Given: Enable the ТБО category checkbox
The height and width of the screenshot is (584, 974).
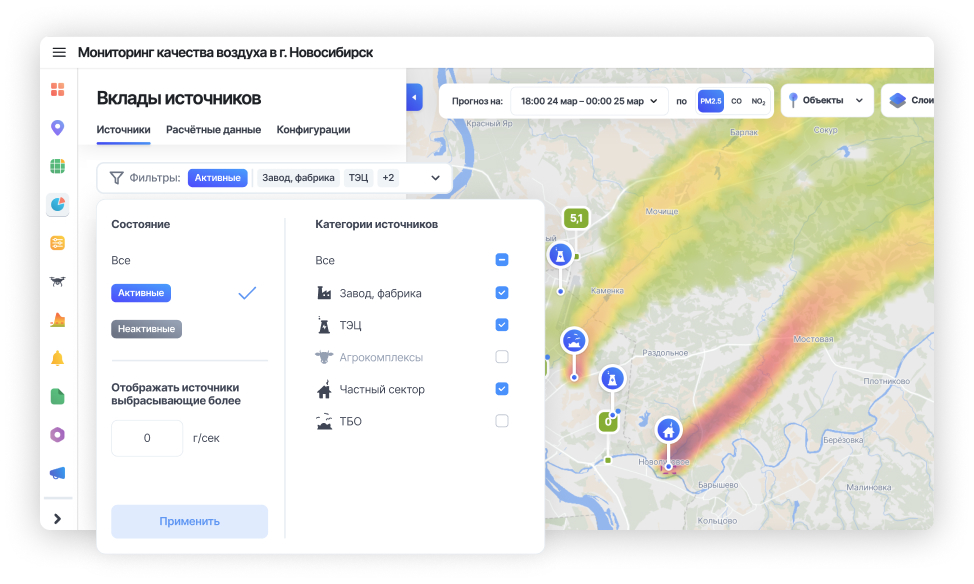Looking at the screenshot, I should pyautogui.click(x=502, y=421).
